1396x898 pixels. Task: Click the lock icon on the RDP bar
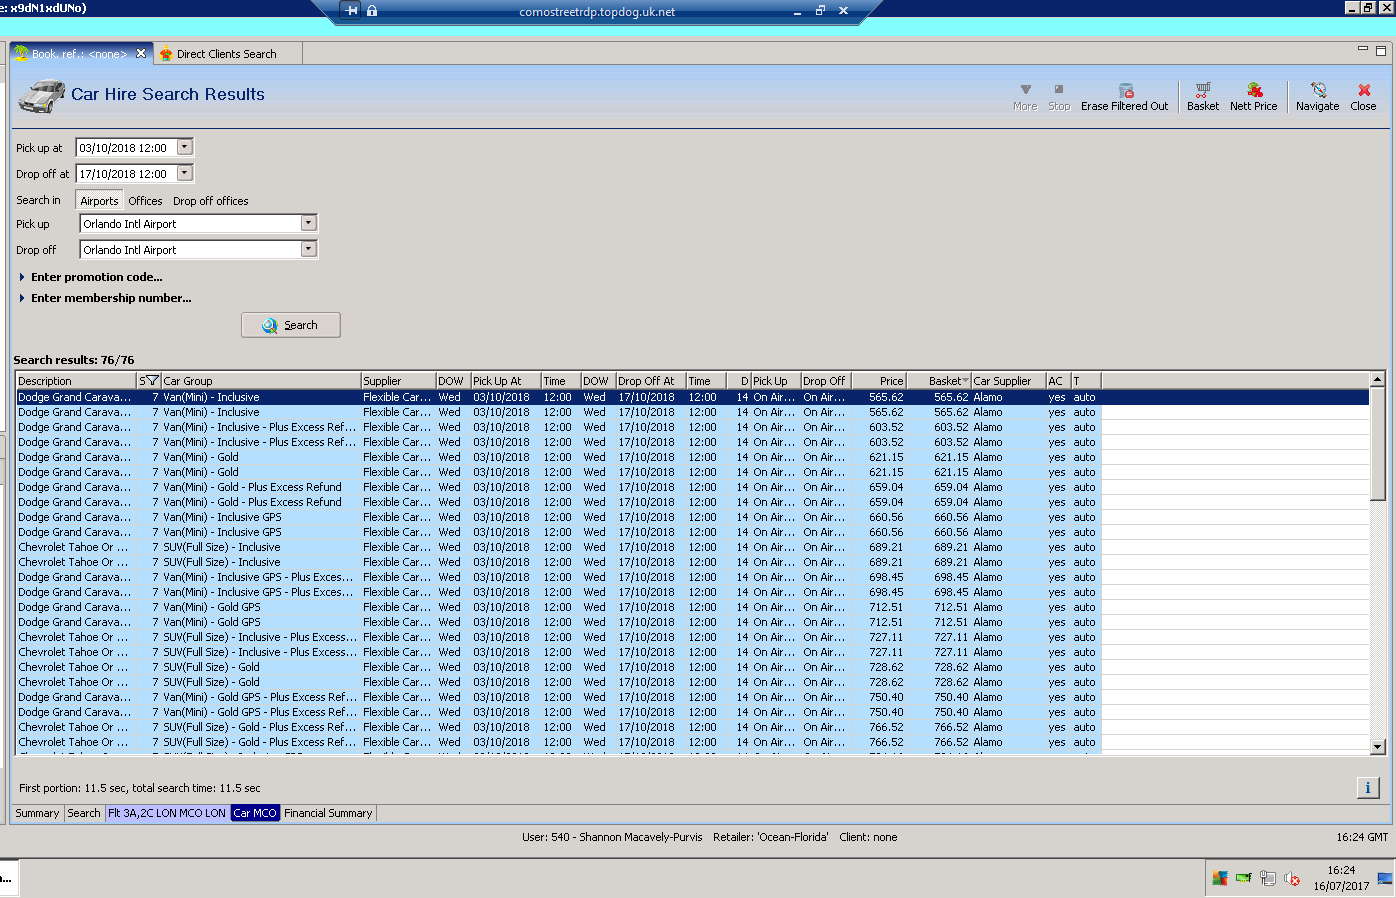372,11
